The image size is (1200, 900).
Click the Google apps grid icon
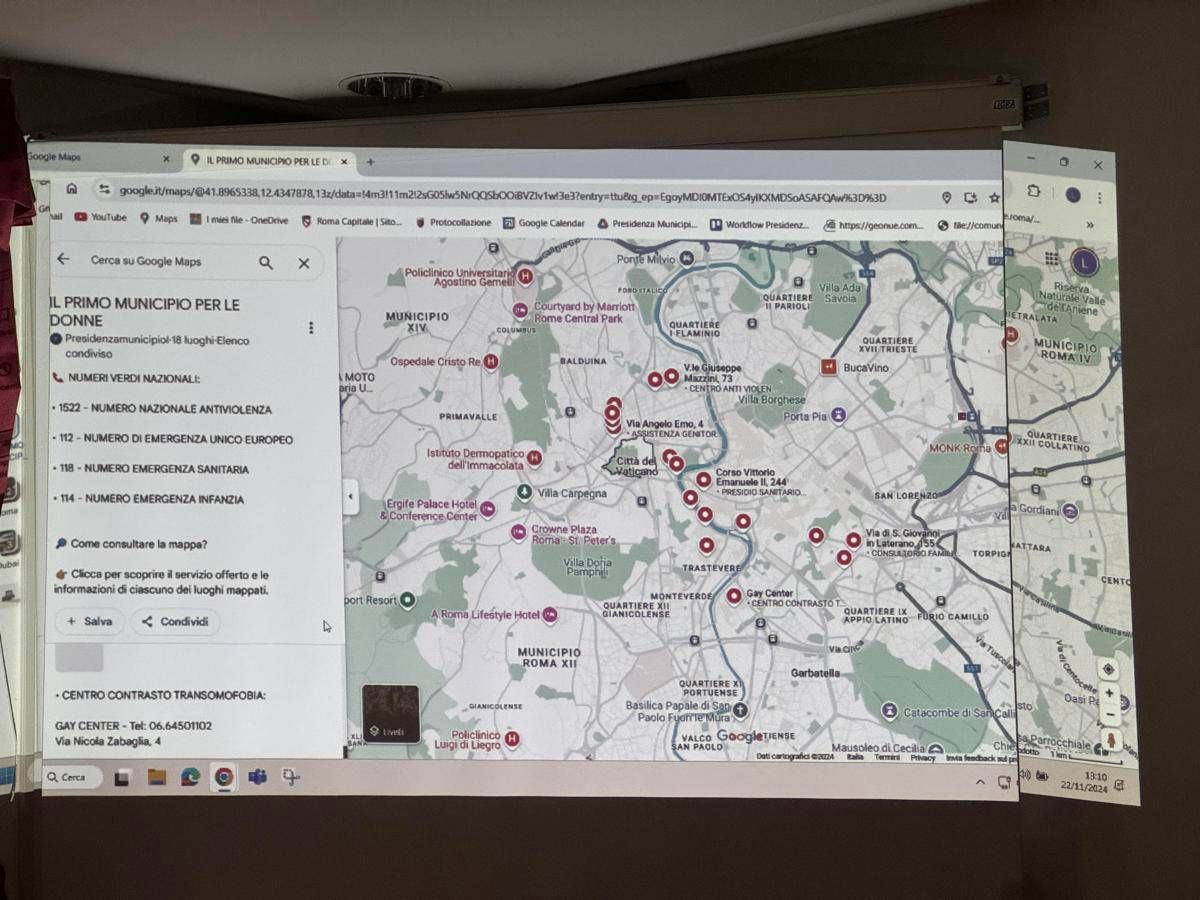(x=1051, y=258)
